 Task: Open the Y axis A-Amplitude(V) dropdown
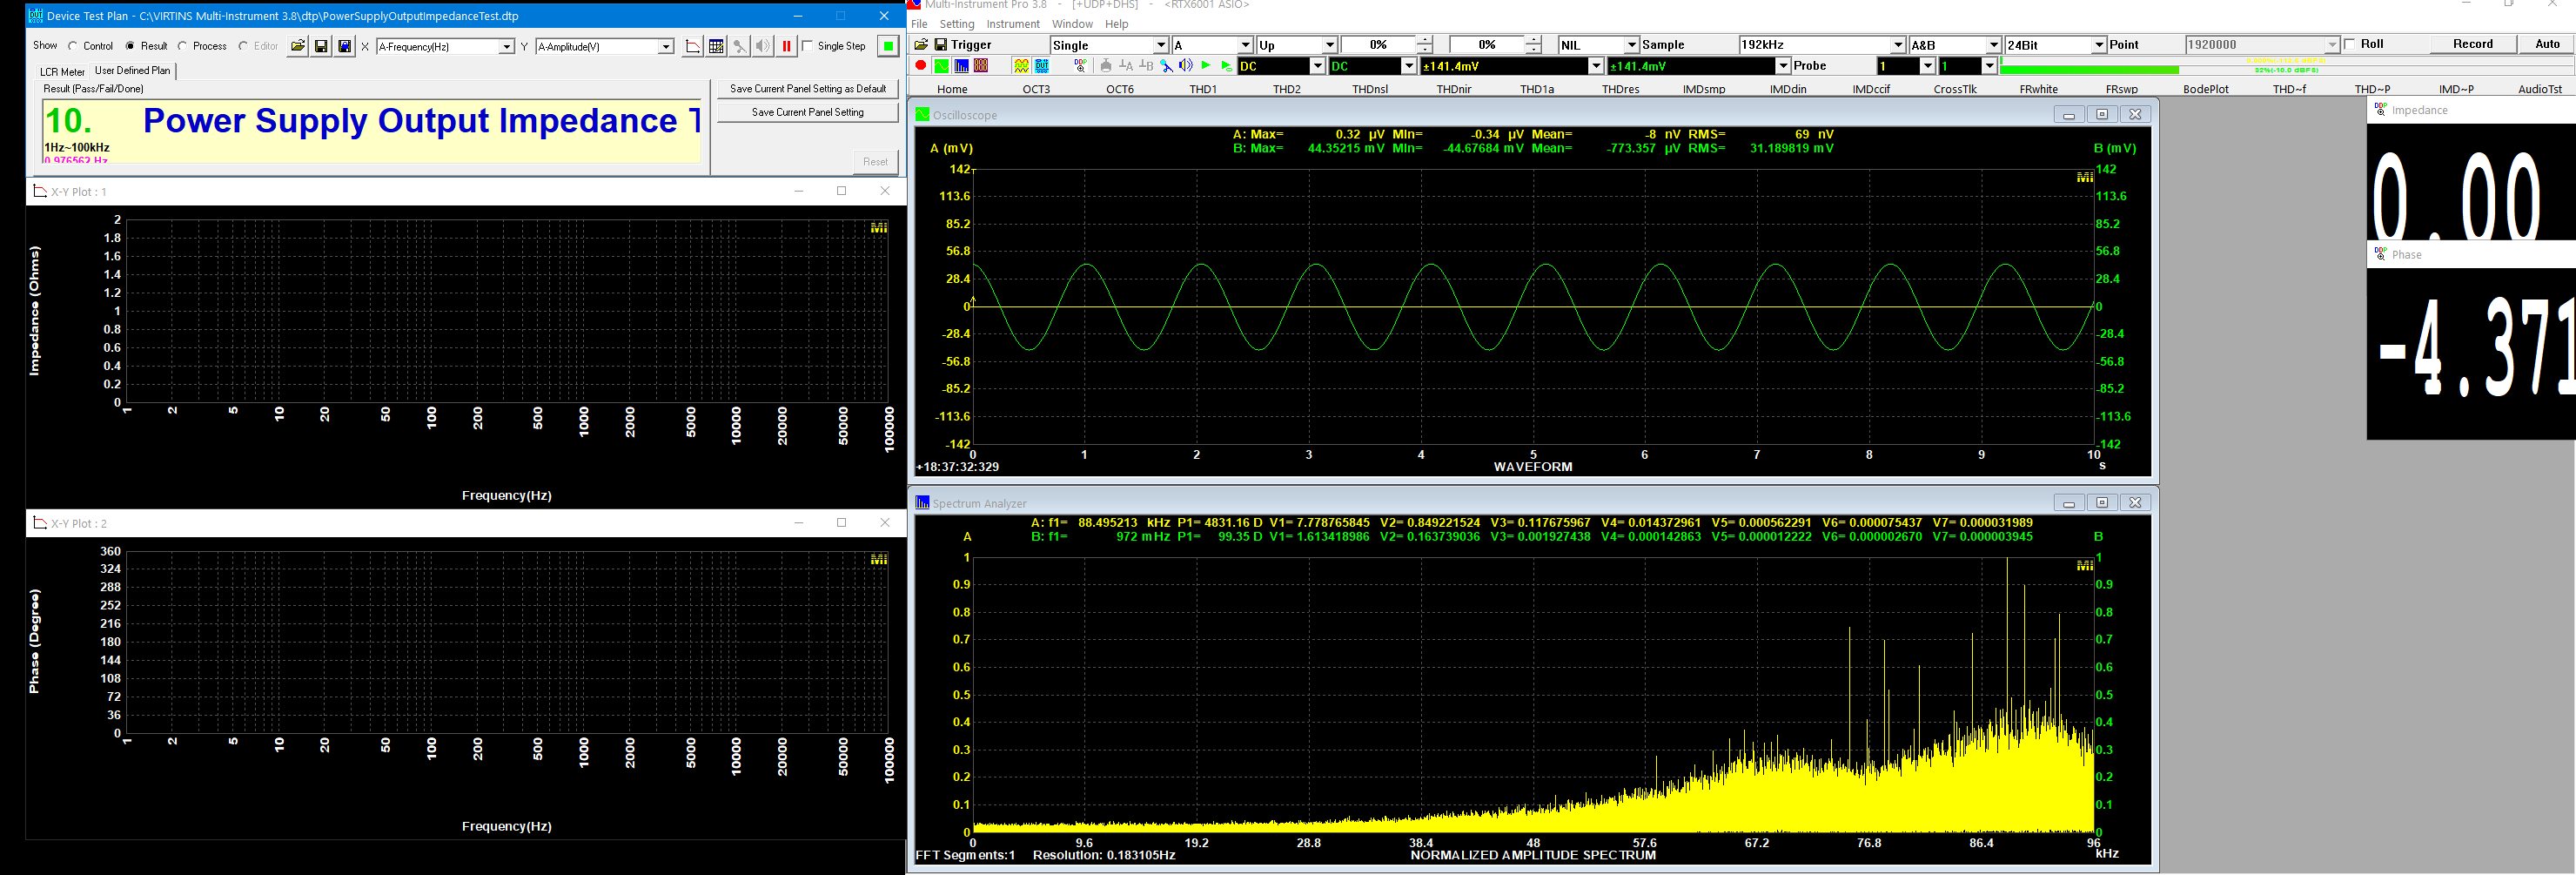pos(666,47)
